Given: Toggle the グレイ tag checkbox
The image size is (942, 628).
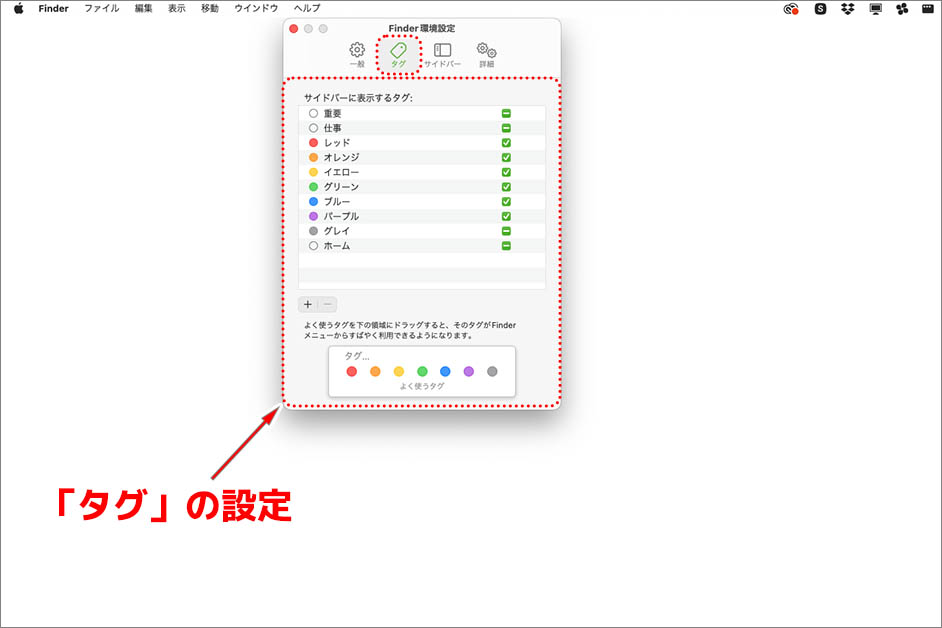Looking at the screenshot, I should click(506, 231).
